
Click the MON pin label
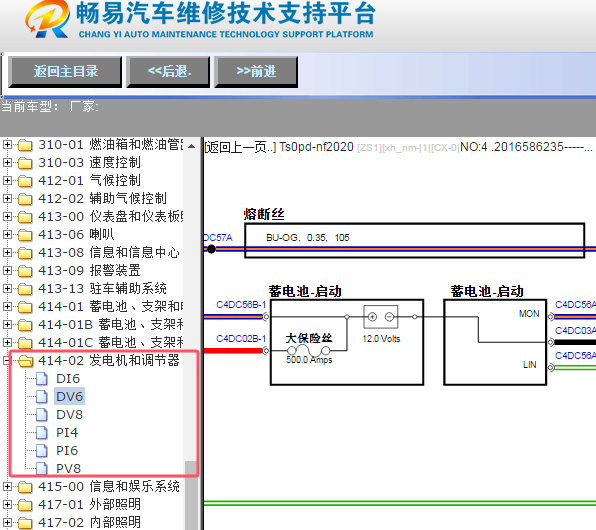tap(529, 314)
